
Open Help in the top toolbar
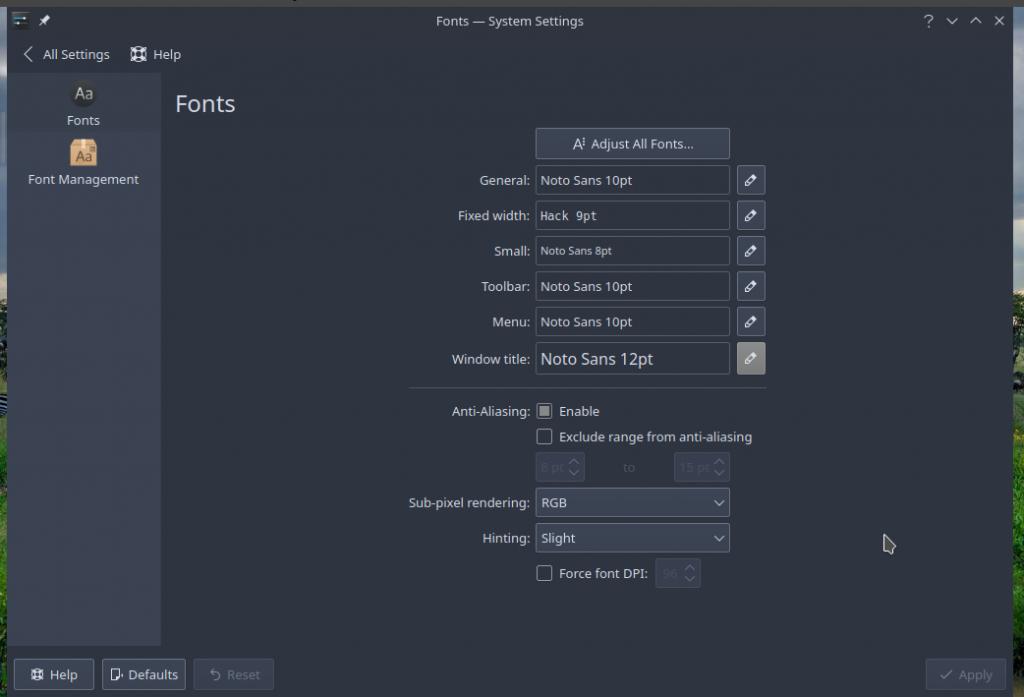tap(155, 54)
